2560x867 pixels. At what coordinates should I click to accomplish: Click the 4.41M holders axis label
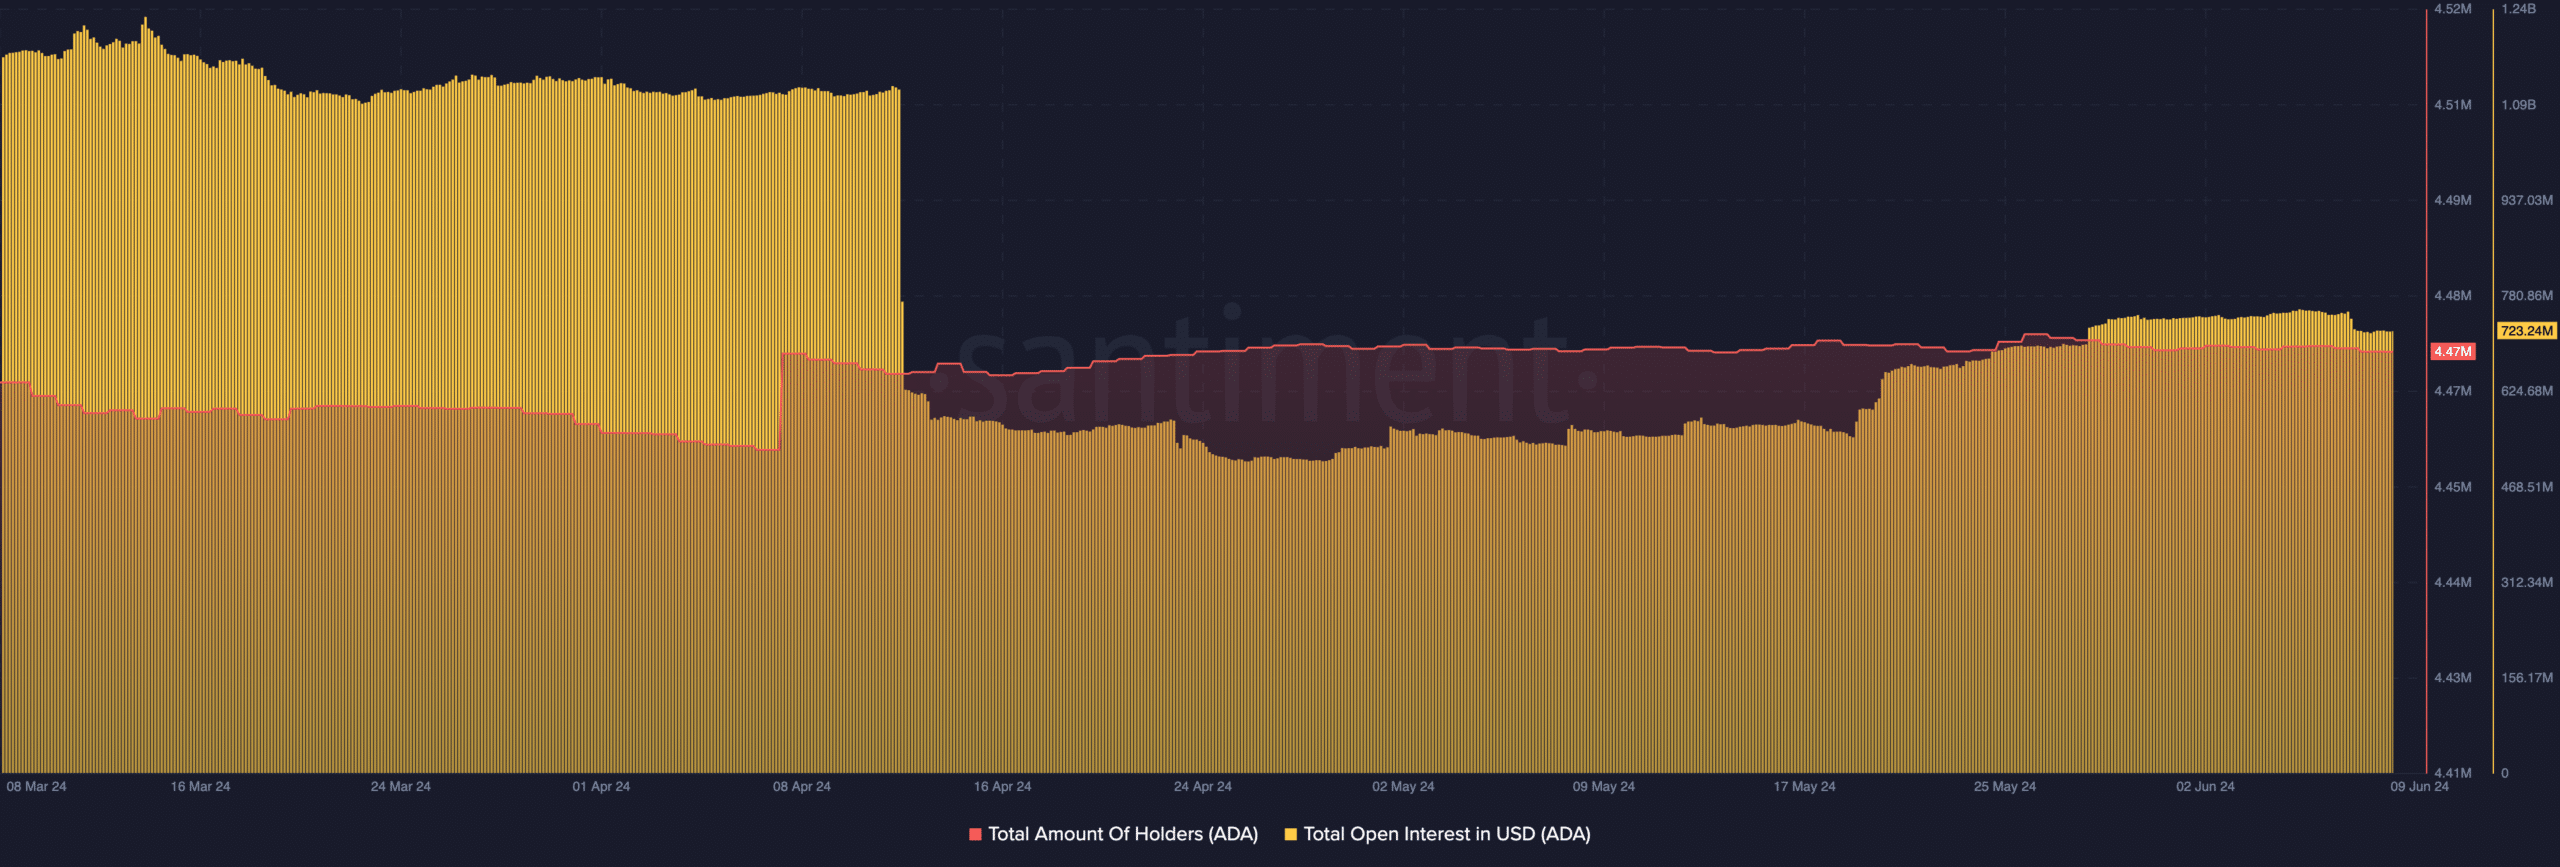point(2452,773)
